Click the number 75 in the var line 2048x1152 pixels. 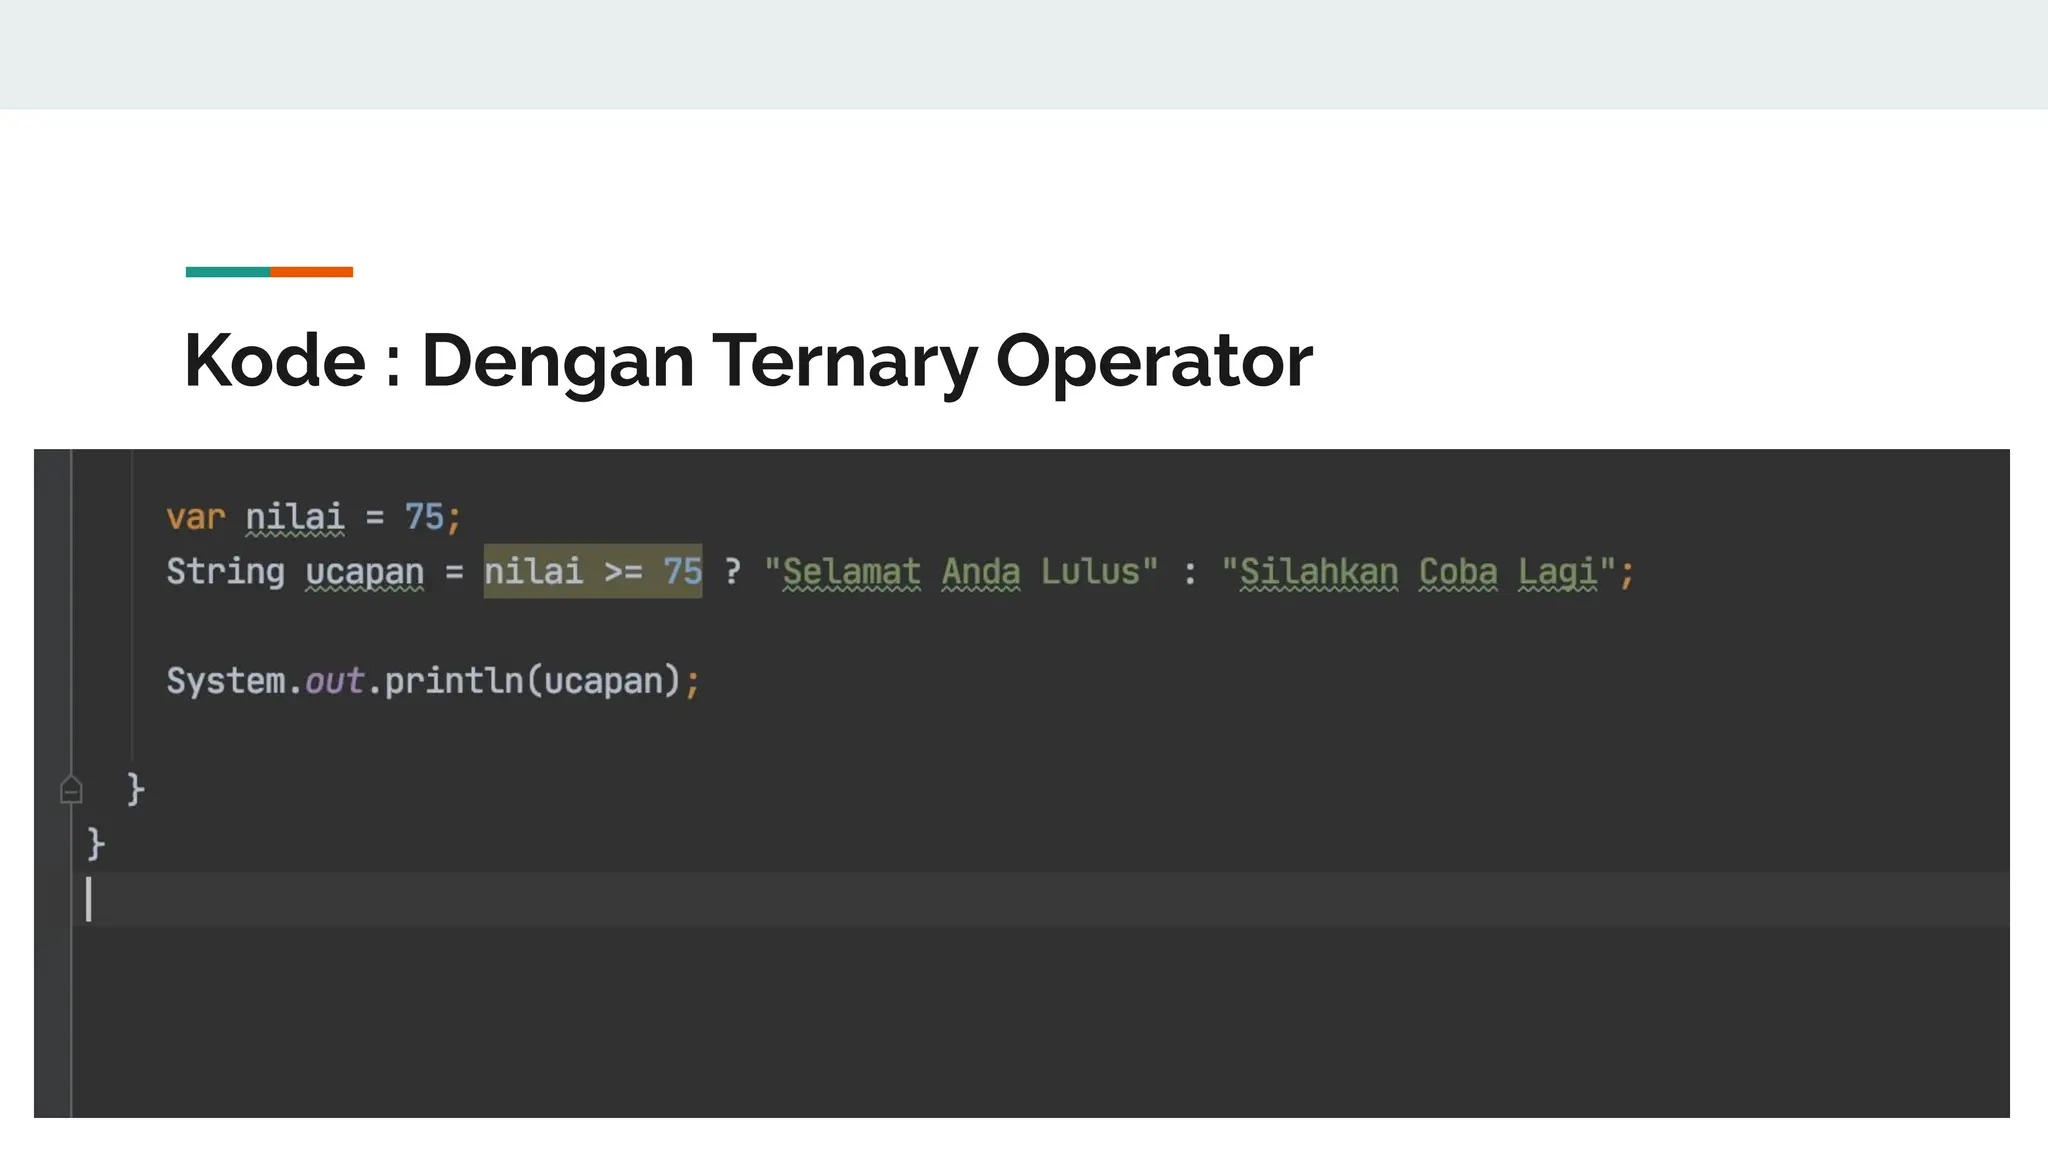(x=424, y=518)
